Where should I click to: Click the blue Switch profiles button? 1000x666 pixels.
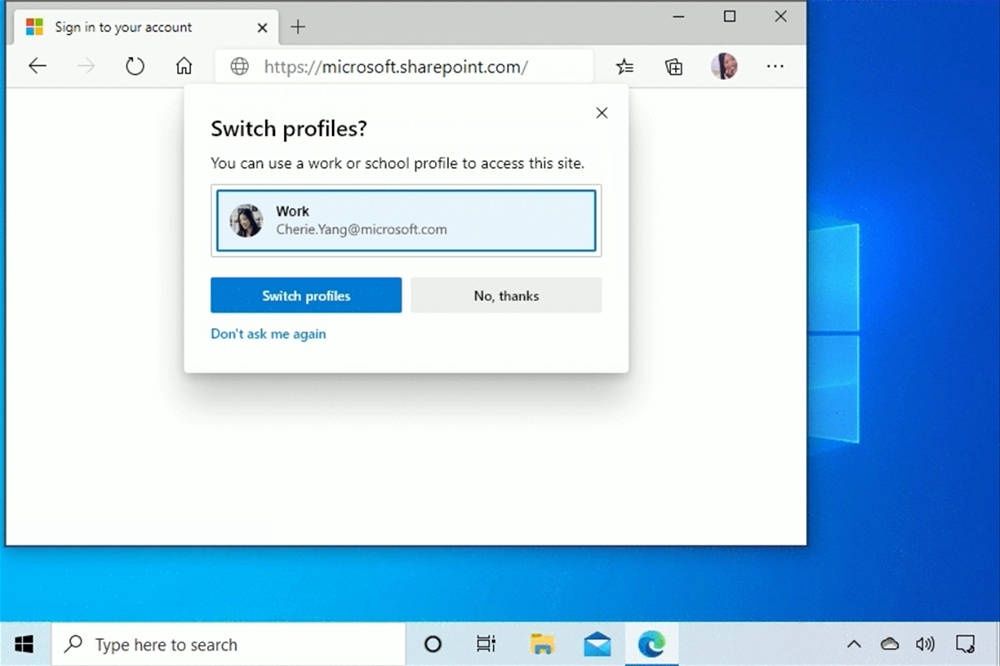(x=306, y=295)
